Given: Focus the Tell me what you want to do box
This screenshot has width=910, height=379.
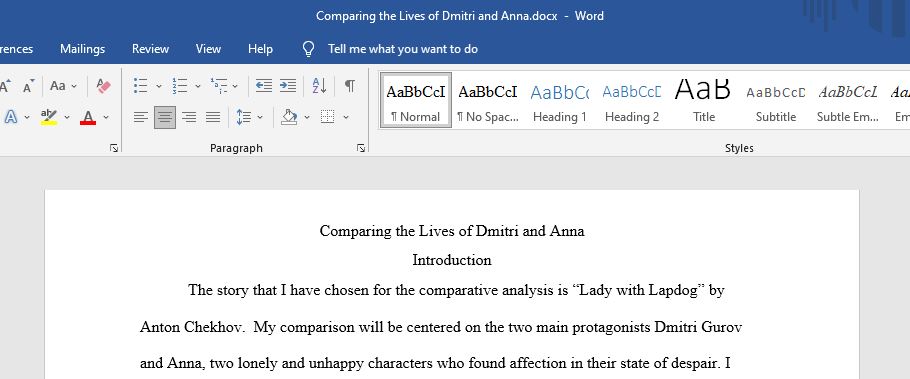Looking at the screenshot, I should coord(403,49).
